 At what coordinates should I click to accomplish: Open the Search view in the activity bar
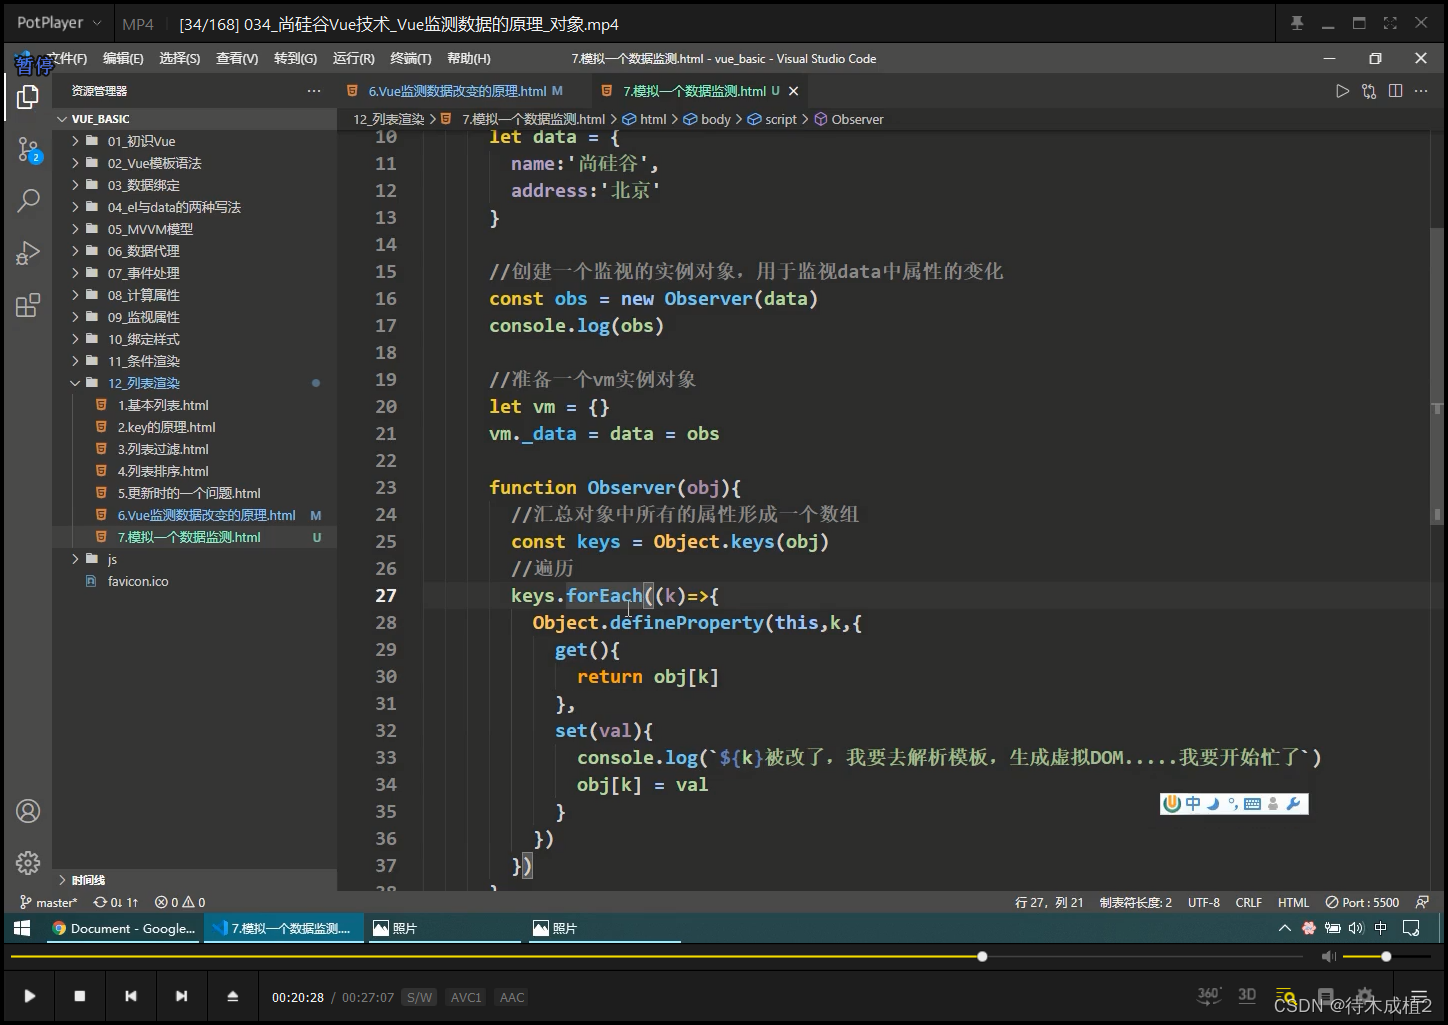coord(28,201)
